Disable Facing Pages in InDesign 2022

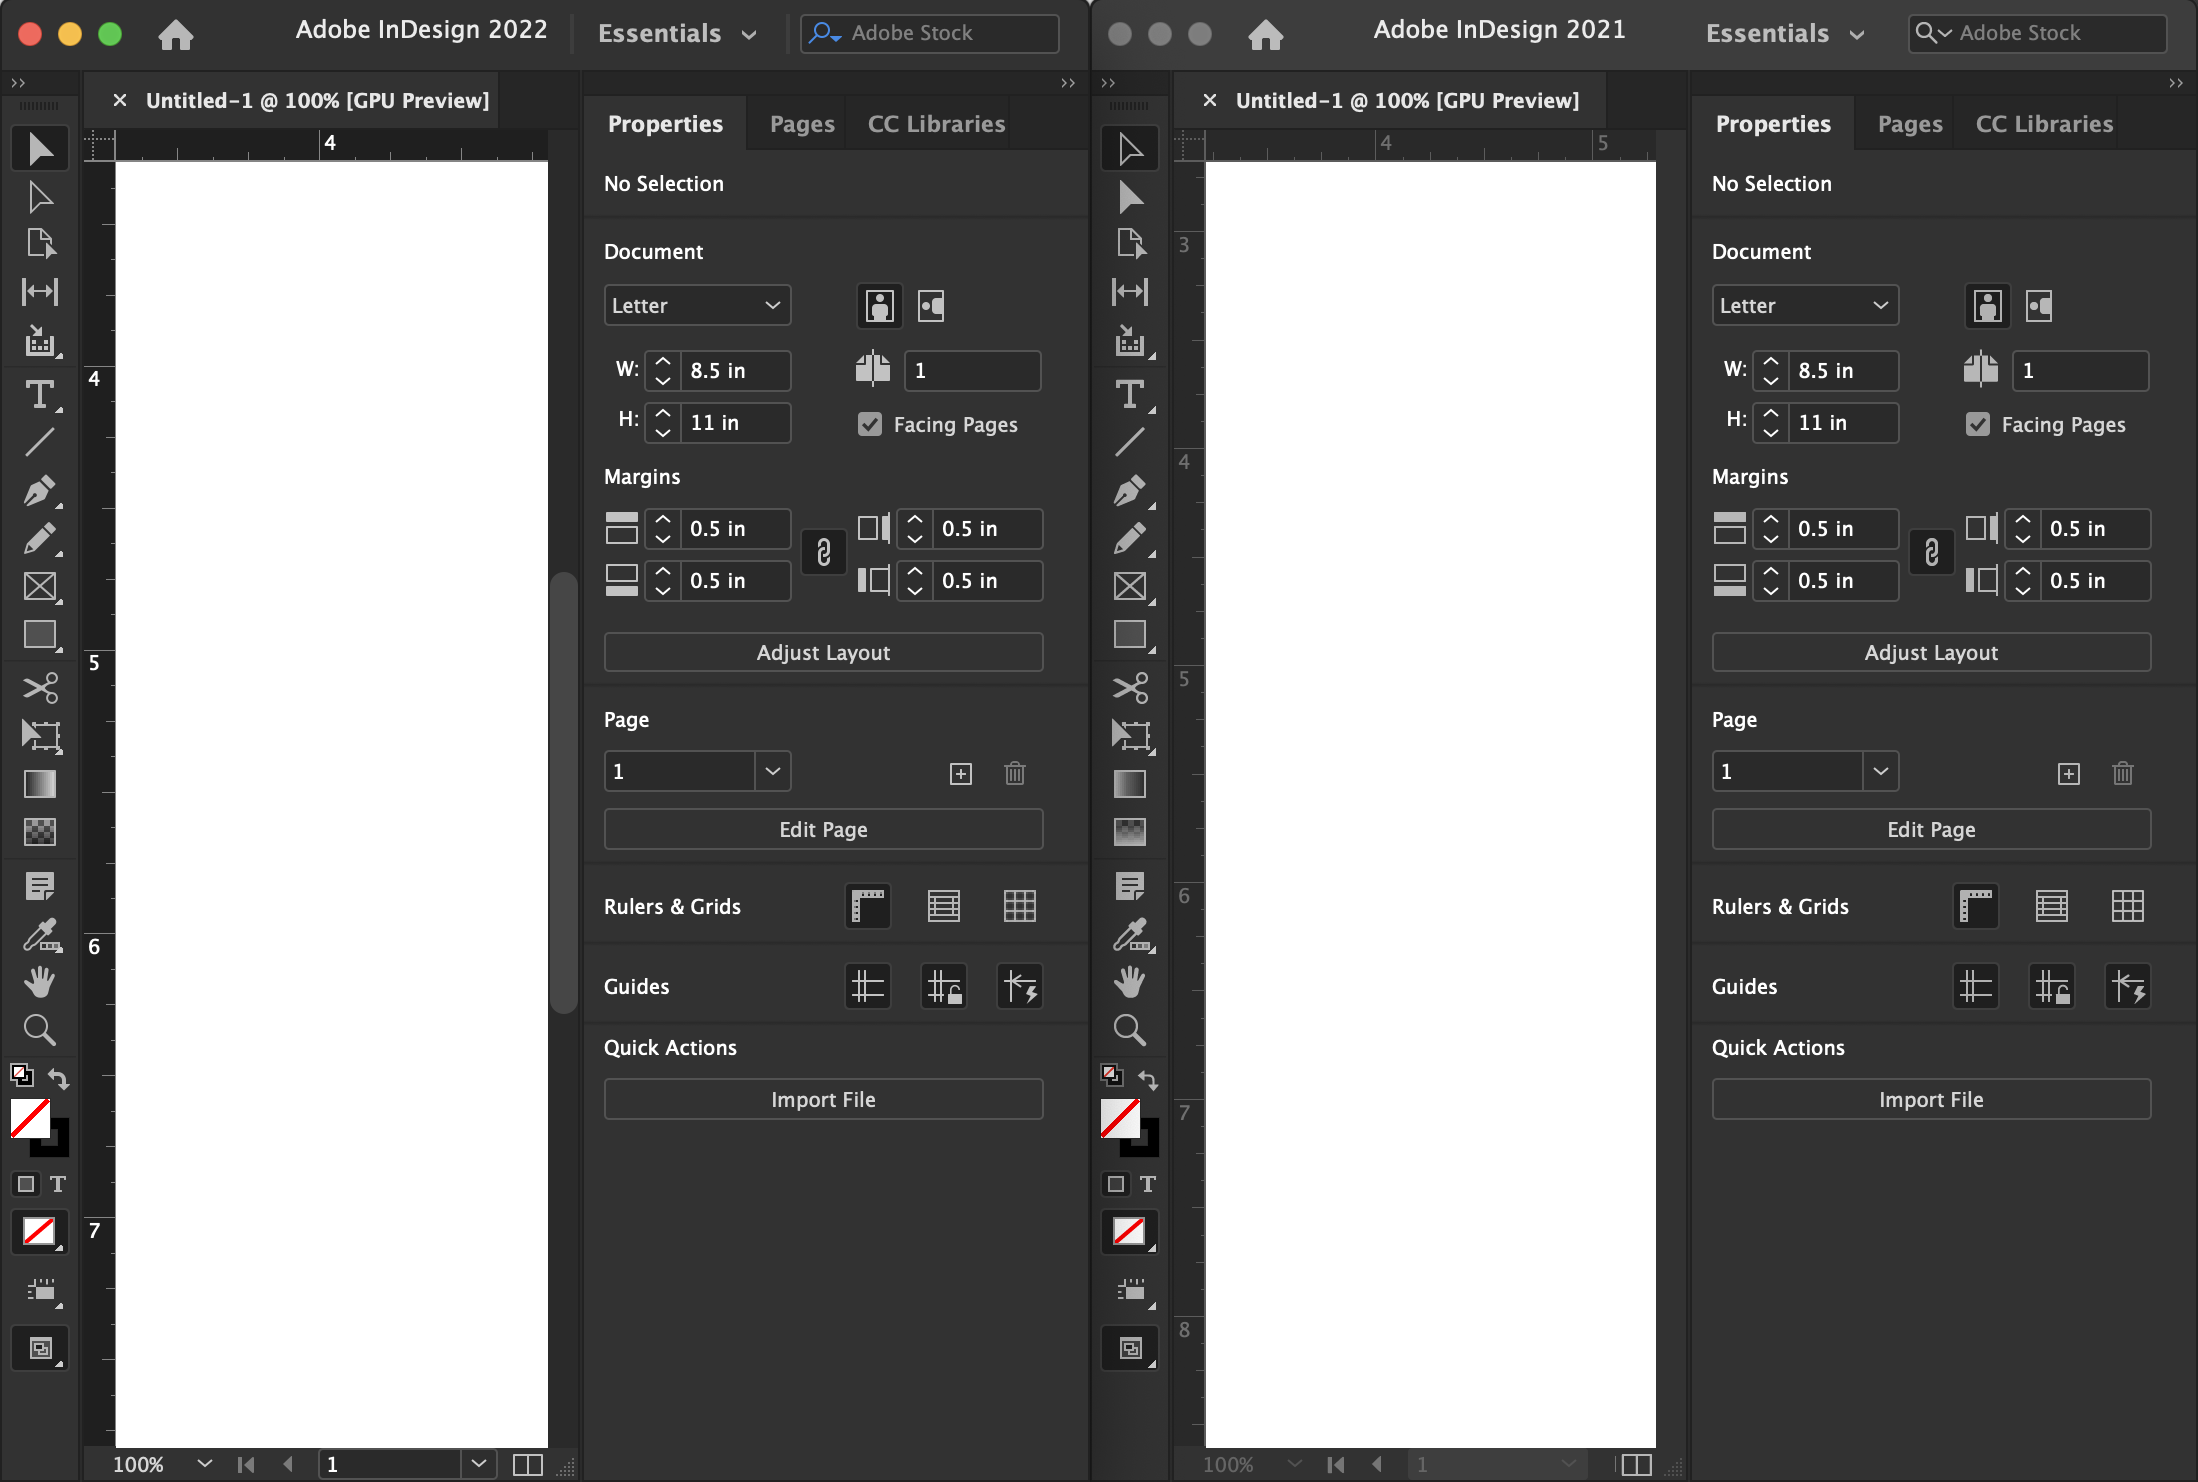(868, 424)
